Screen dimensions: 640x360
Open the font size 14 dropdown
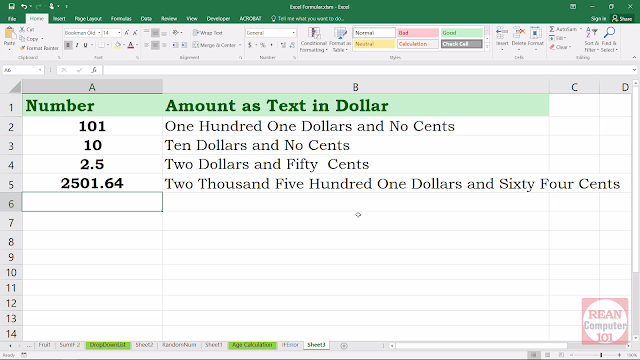click(x=119, y=33)
